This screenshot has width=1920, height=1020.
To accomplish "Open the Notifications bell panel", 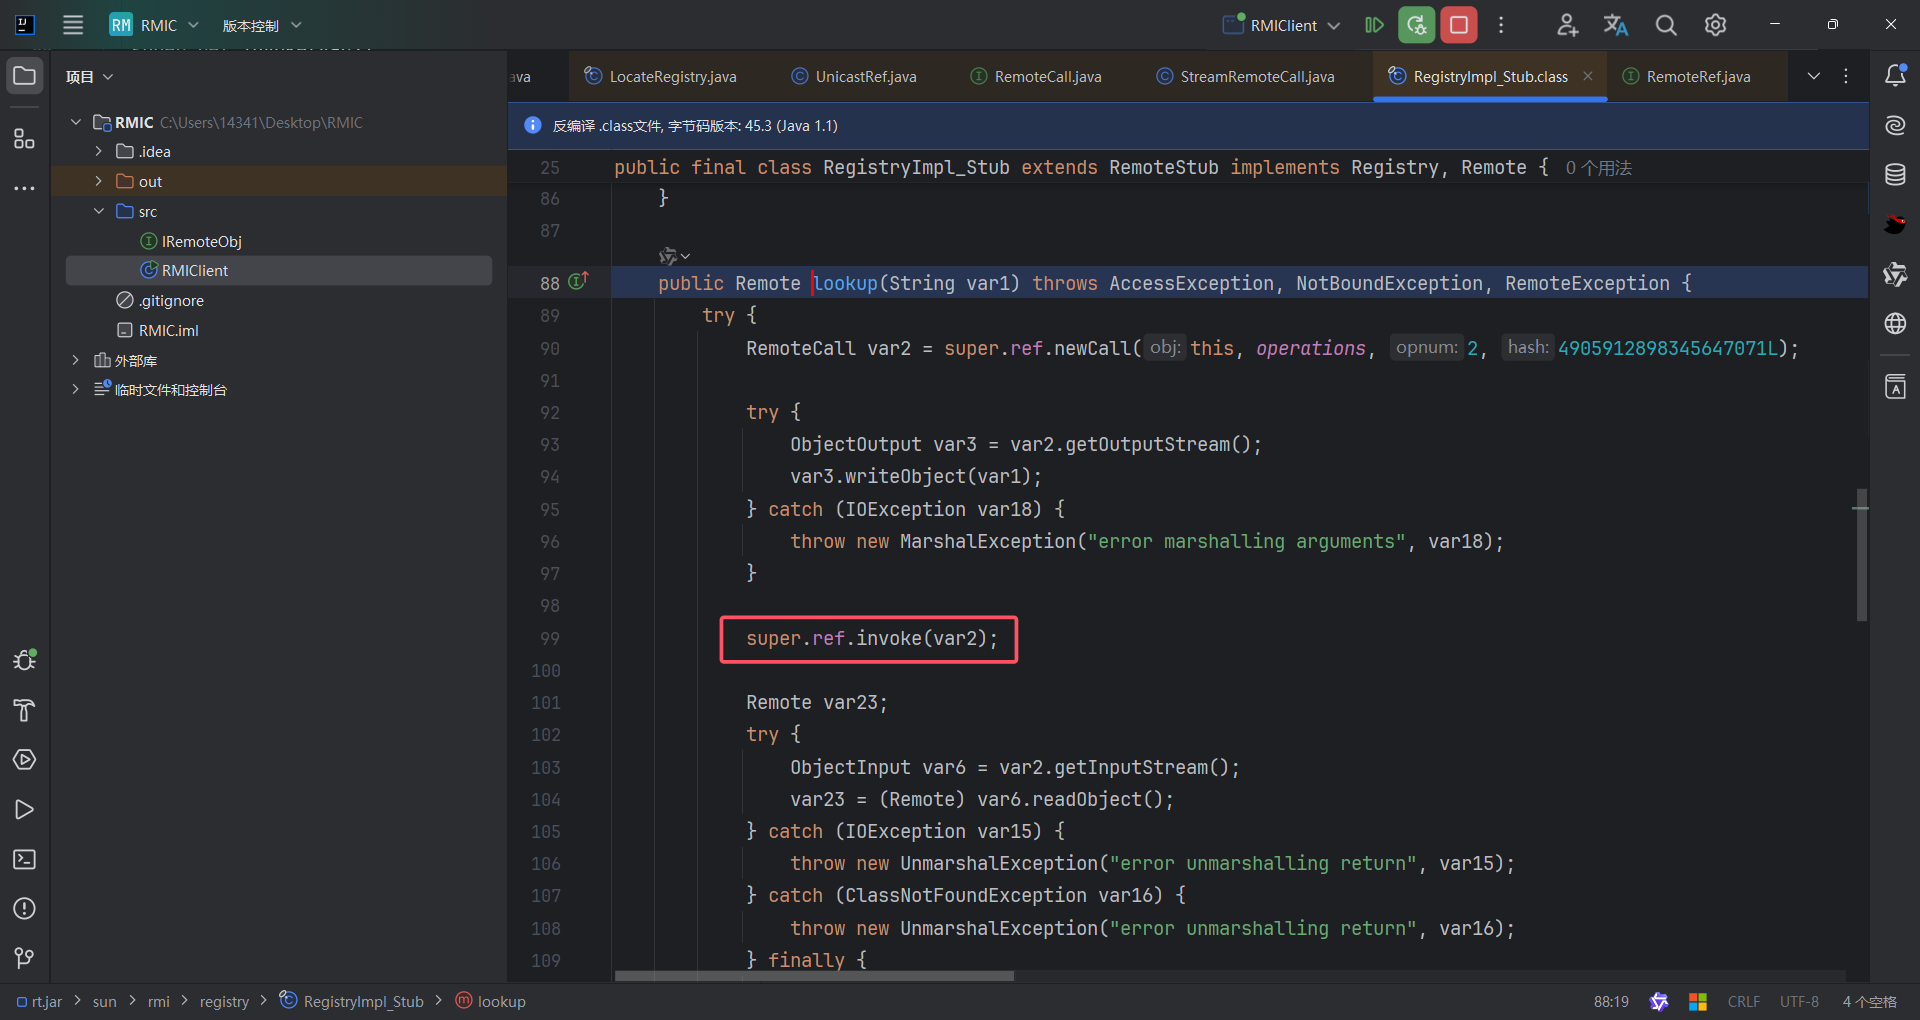I will tap(1895, 76).
